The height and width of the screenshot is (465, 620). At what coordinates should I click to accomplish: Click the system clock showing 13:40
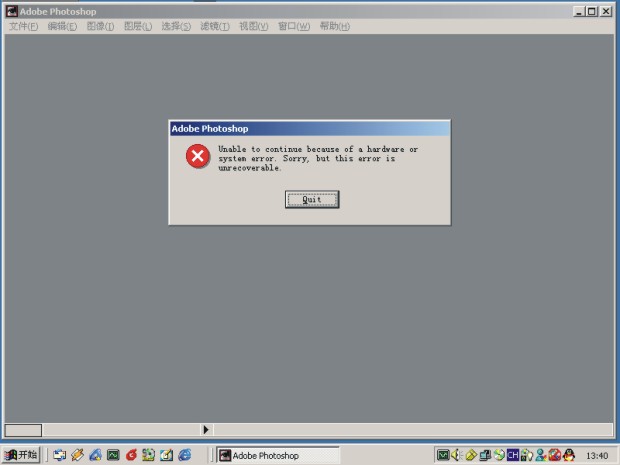pyautogui.click(x=596, y=456)
